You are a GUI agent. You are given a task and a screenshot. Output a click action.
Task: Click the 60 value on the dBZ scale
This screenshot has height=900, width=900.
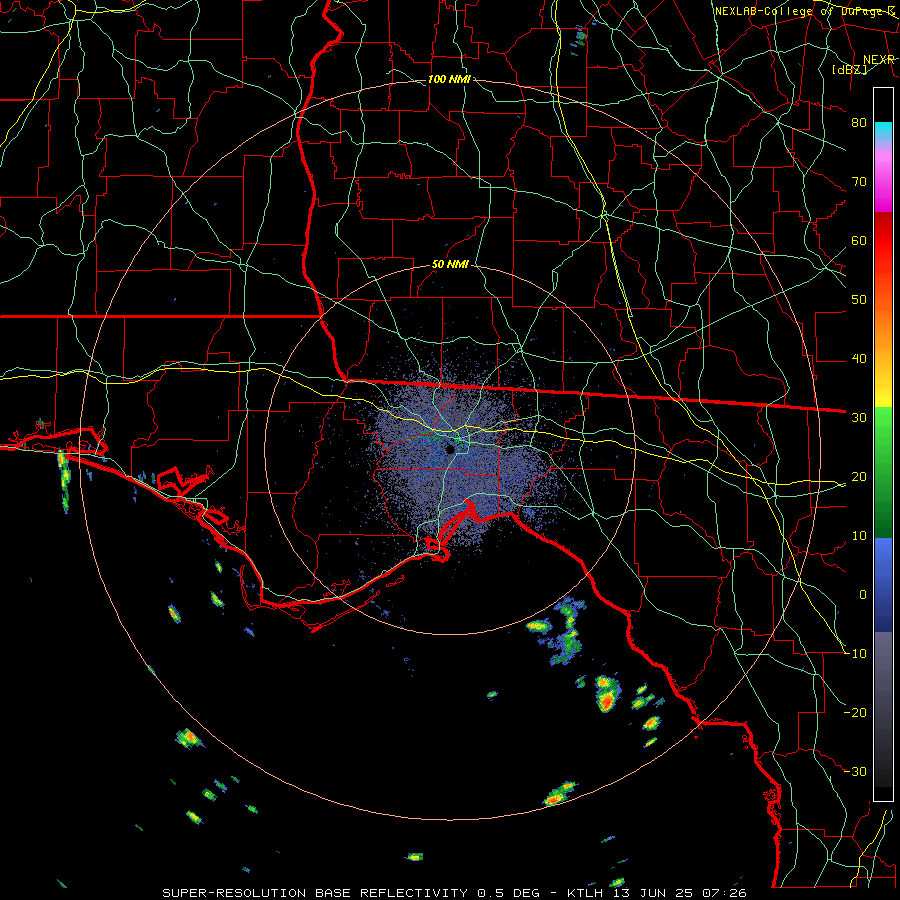click(859, 241)
